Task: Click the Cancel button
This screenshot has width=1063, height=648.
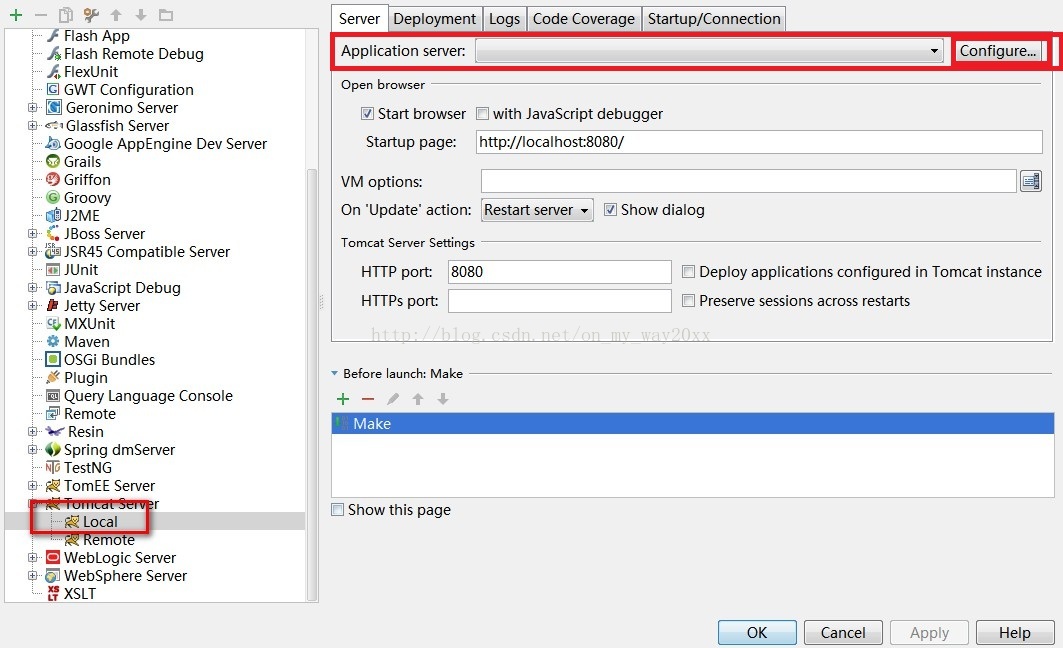Action: pos(843,632)
